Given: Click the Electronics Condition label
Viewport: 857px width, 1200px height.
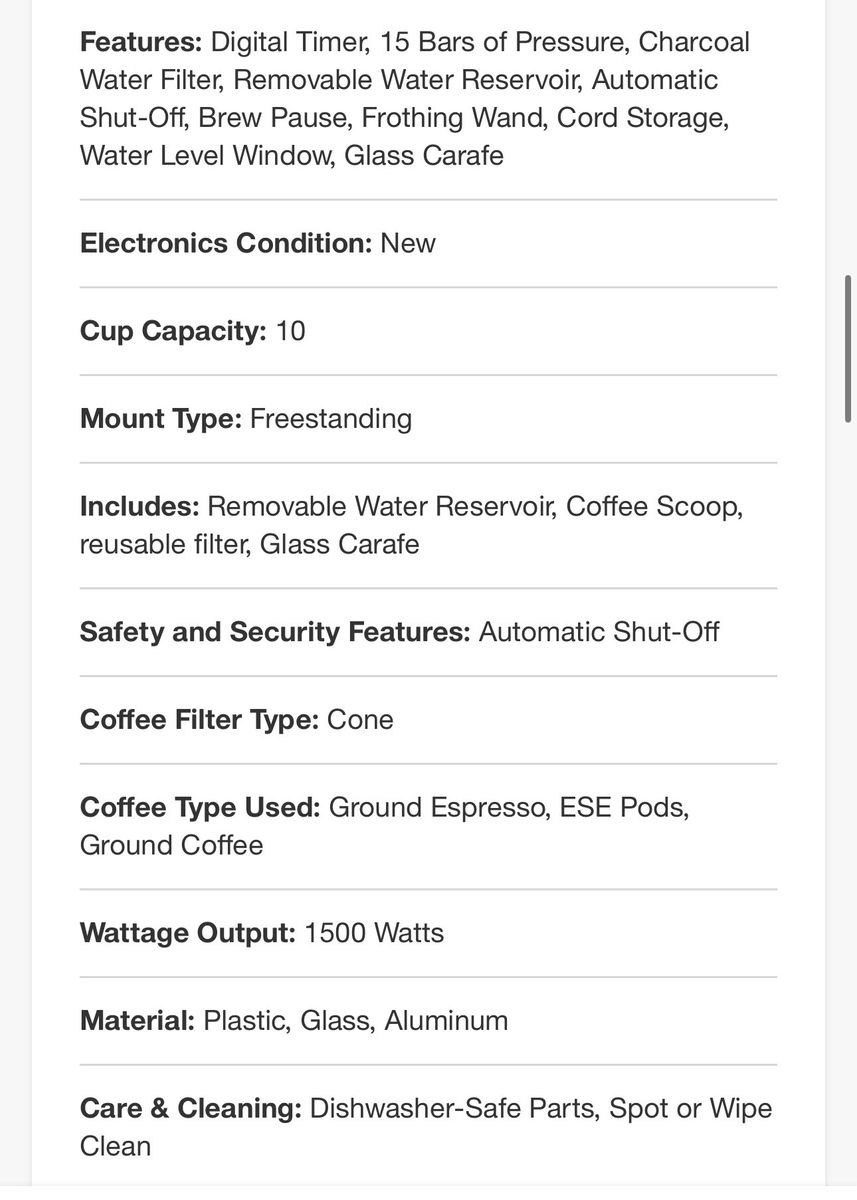Looking at the screenshot, I should (x=226, y=244).
